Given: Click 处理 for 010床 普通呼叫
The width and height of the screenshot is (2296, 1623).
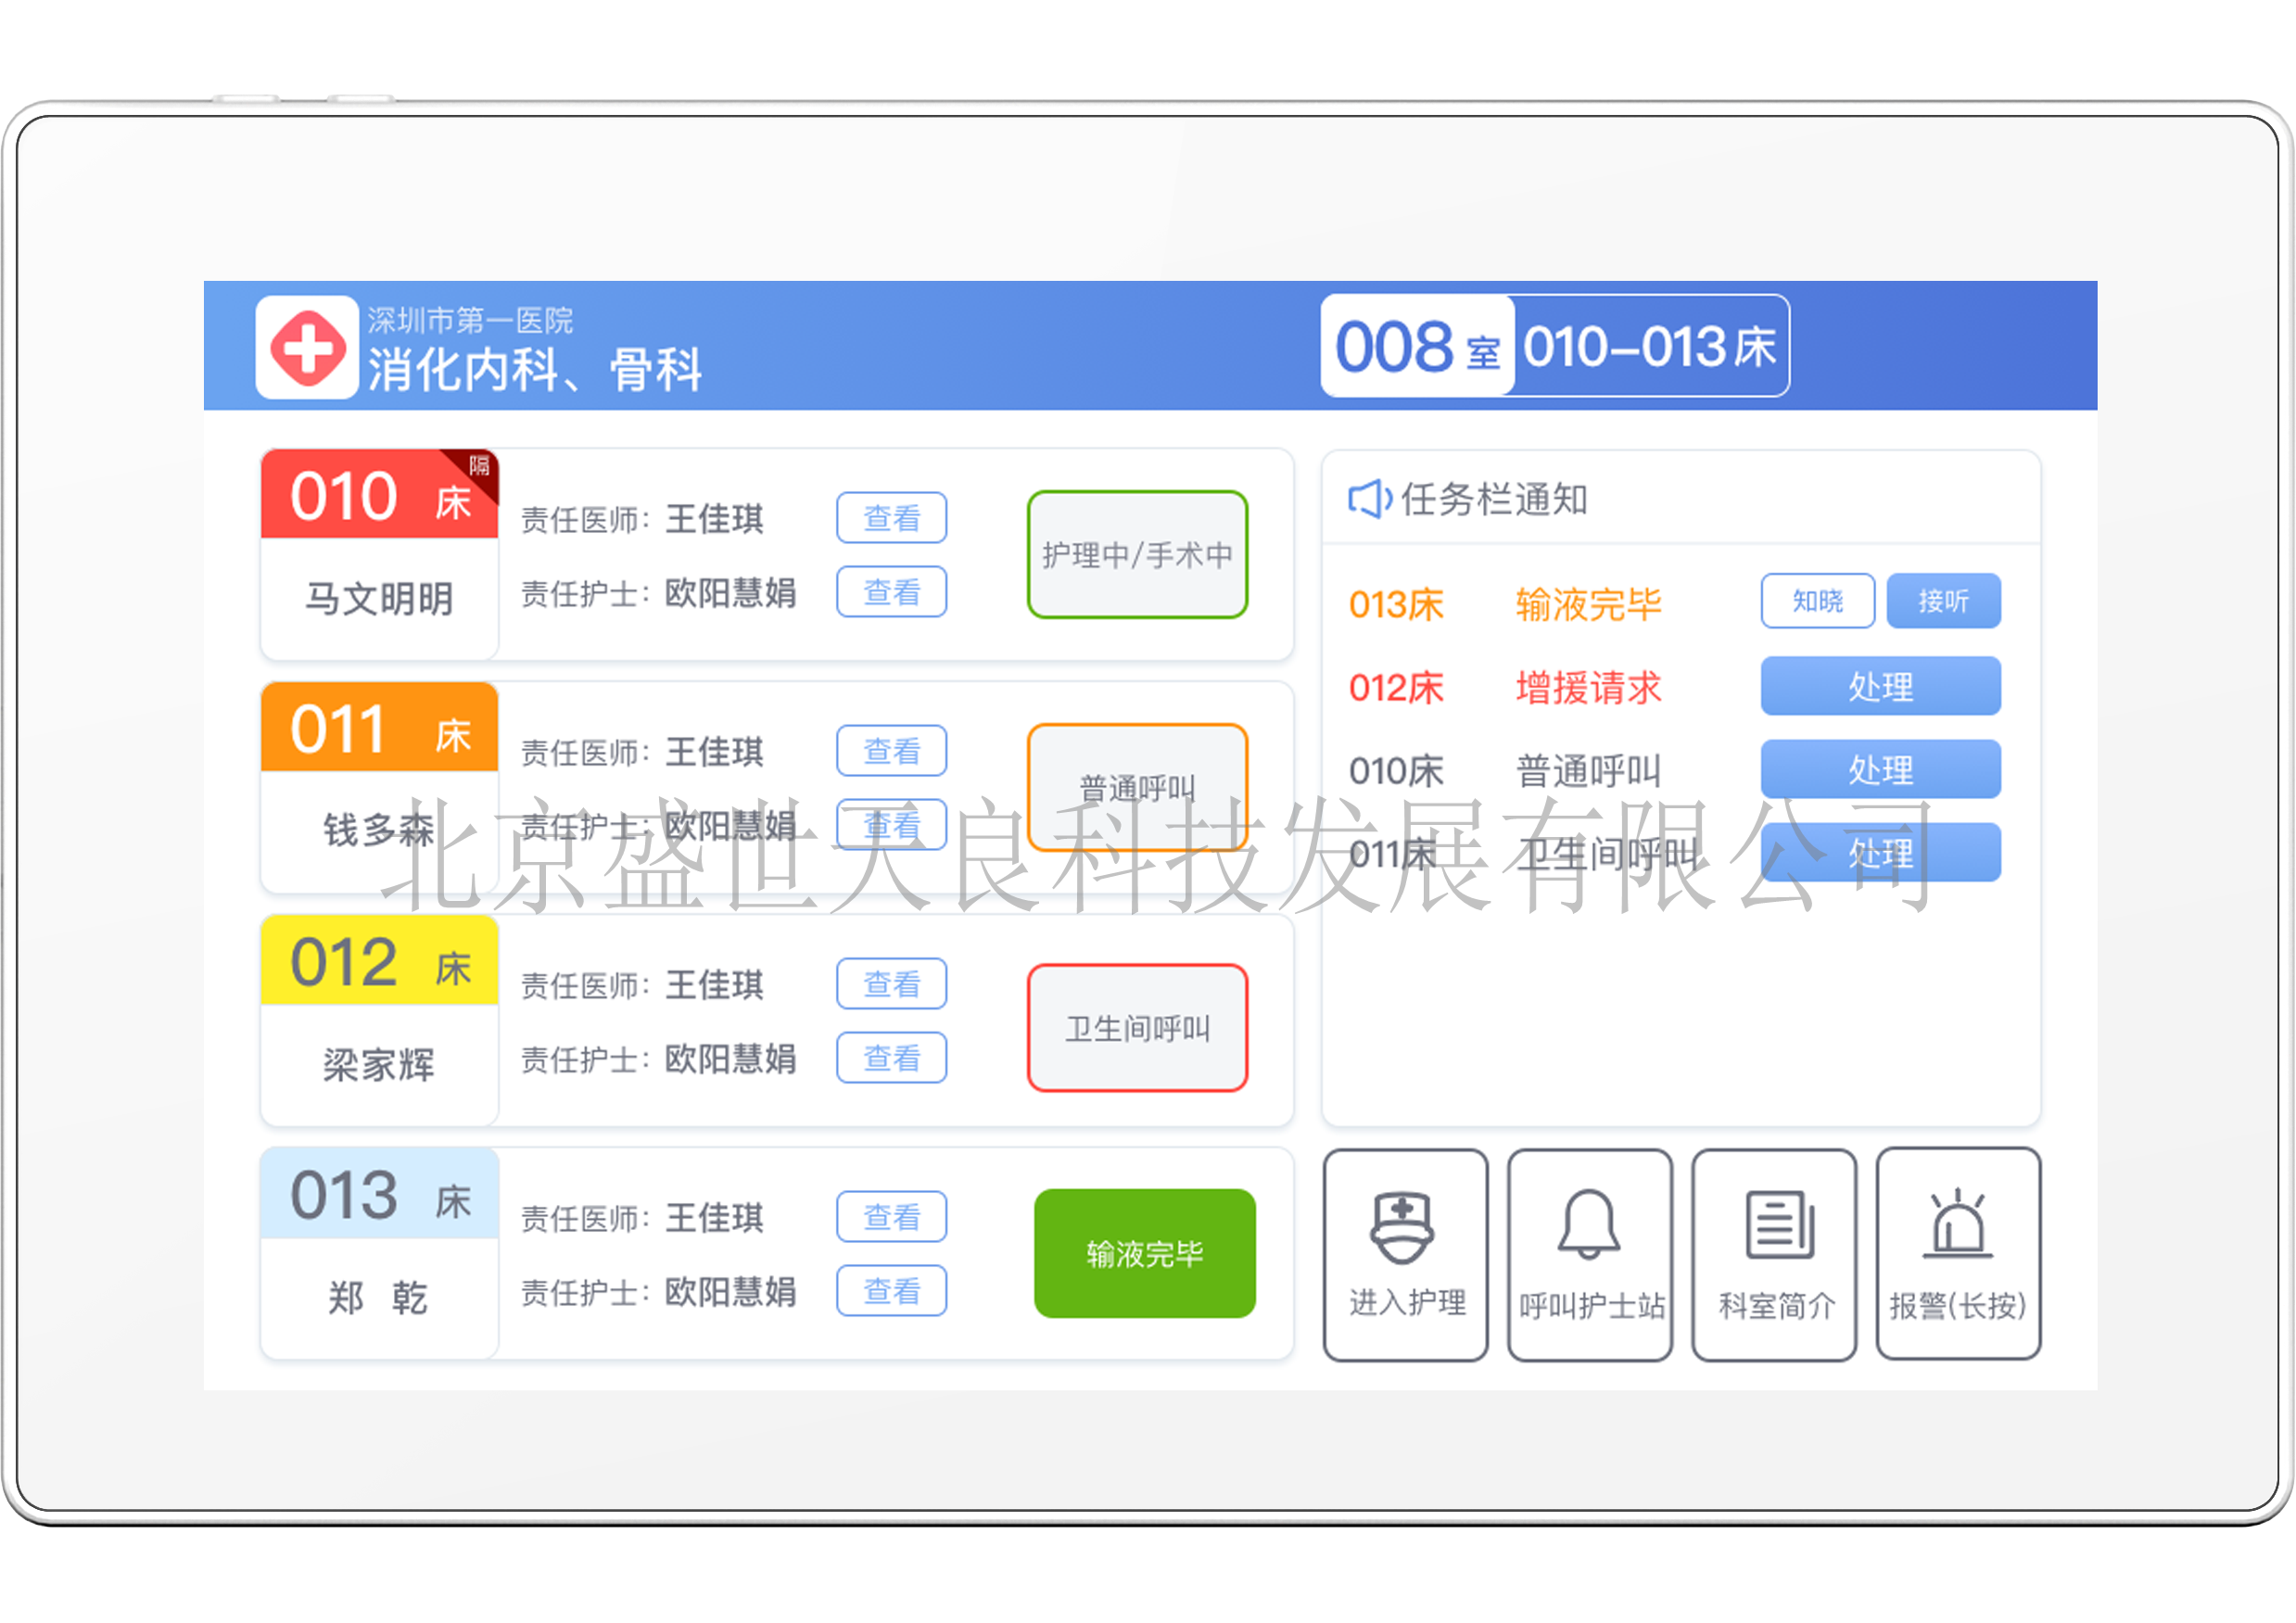Looking at the screenshot, I should click(x=1880, y=770).
